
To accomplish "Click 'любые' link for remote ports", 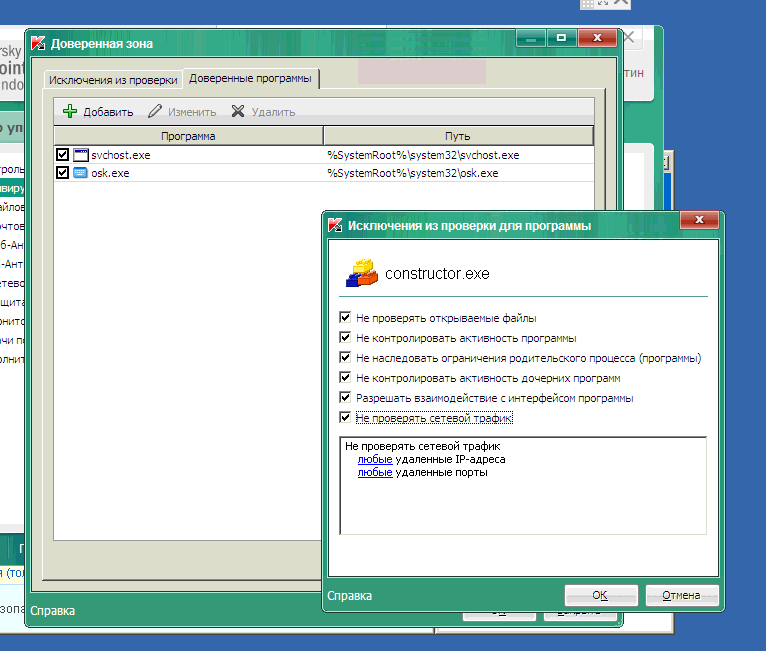I will tap(374, 472).
